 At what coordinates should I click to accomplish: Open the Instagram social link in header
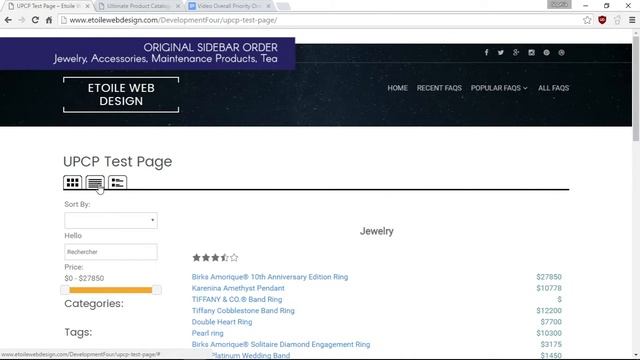pos(531,53)
